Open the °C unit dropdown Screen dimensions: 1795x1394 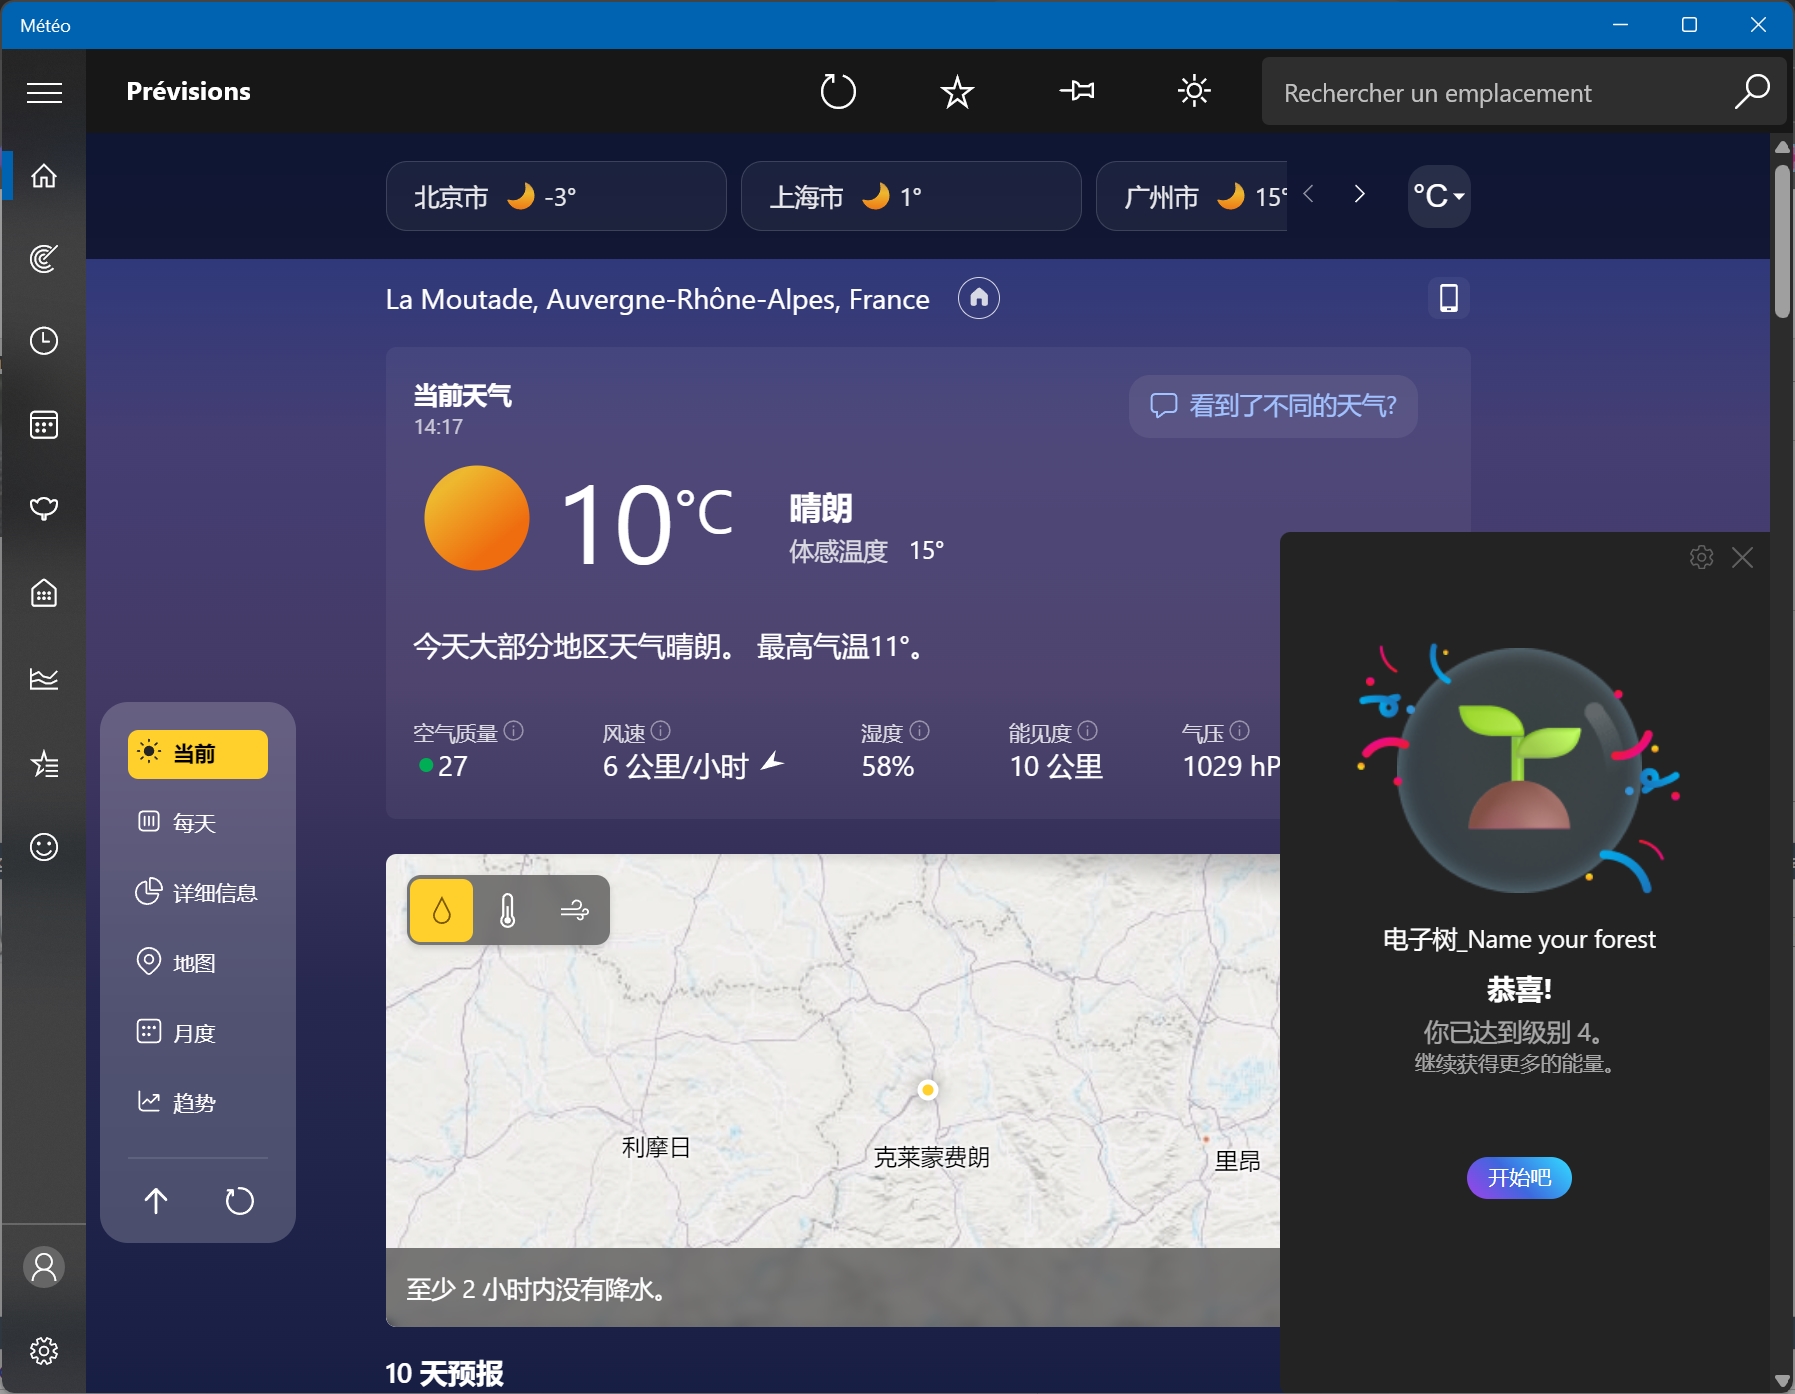point(1439,196)
